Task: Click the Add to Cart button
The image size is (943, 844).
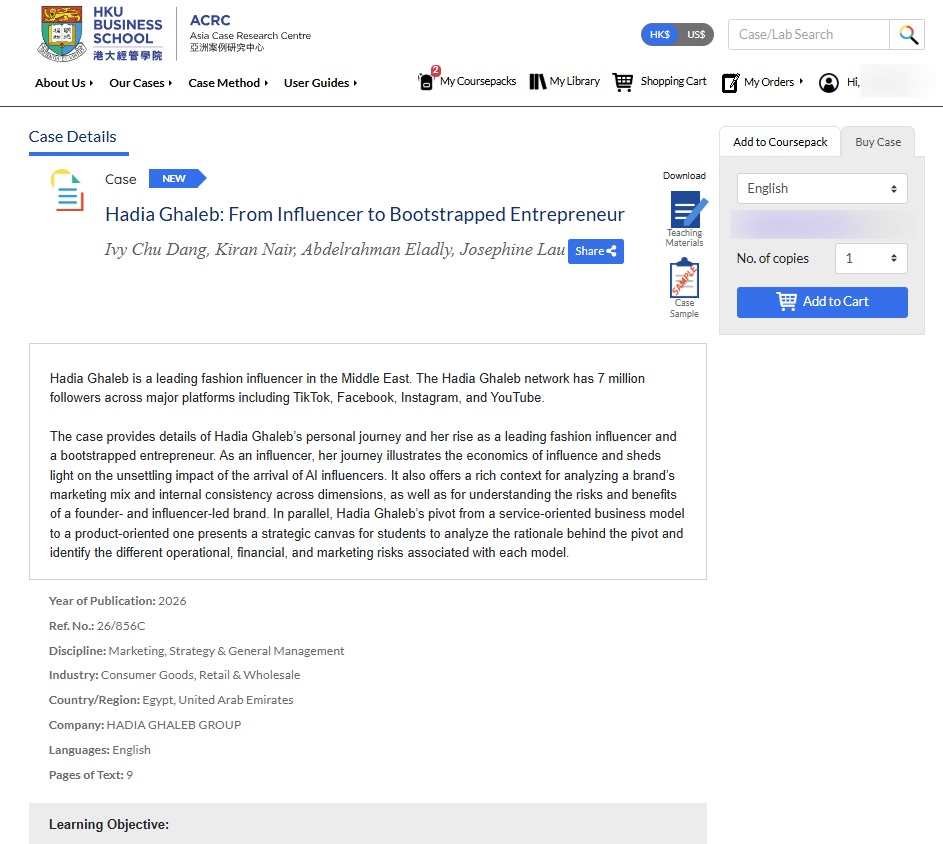Action: (822, 302)
